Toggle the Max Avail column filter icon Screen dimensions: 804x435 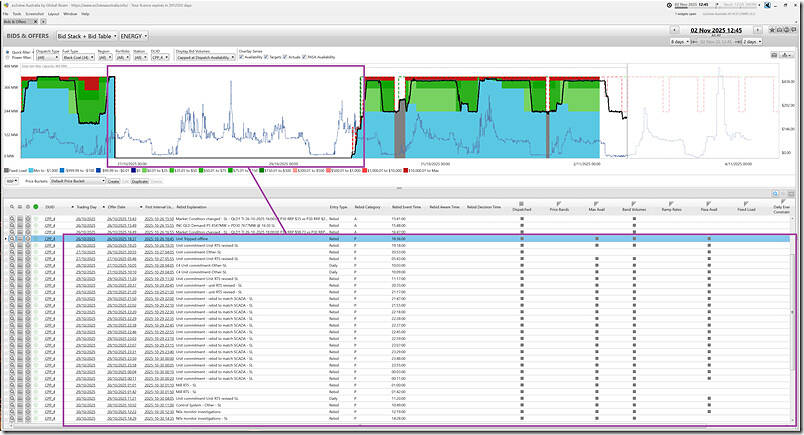(596, 204)
